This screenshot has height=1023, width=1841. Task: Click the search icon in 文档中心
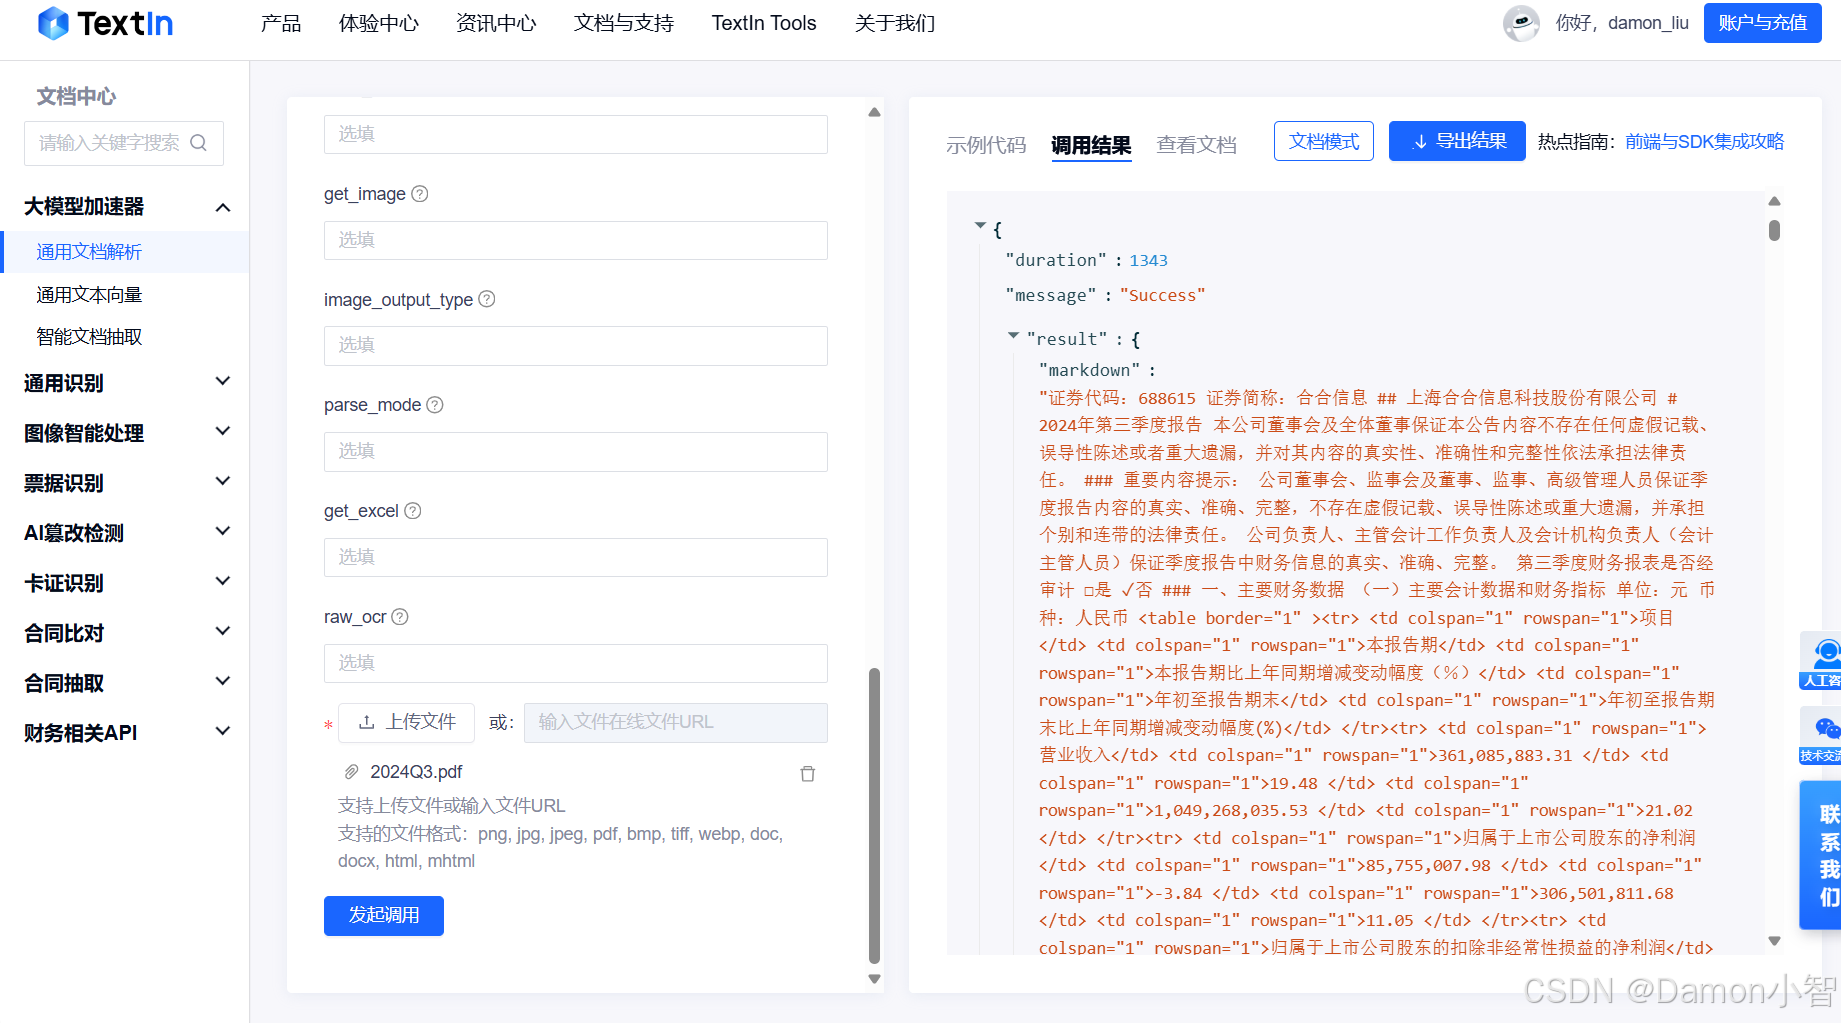pyautogui.click(x=200, y=143)
